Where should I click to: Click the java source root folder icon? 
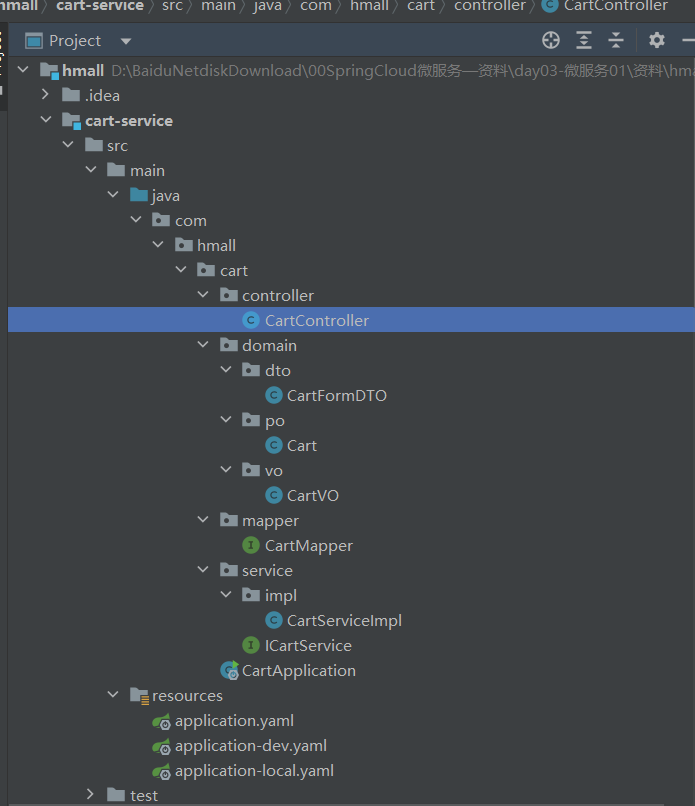click(139, 195)
